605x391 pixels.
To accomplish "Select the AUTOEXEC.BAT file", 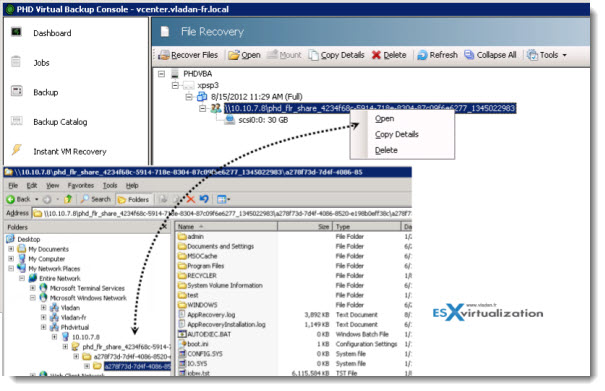I will click(209, 334).
